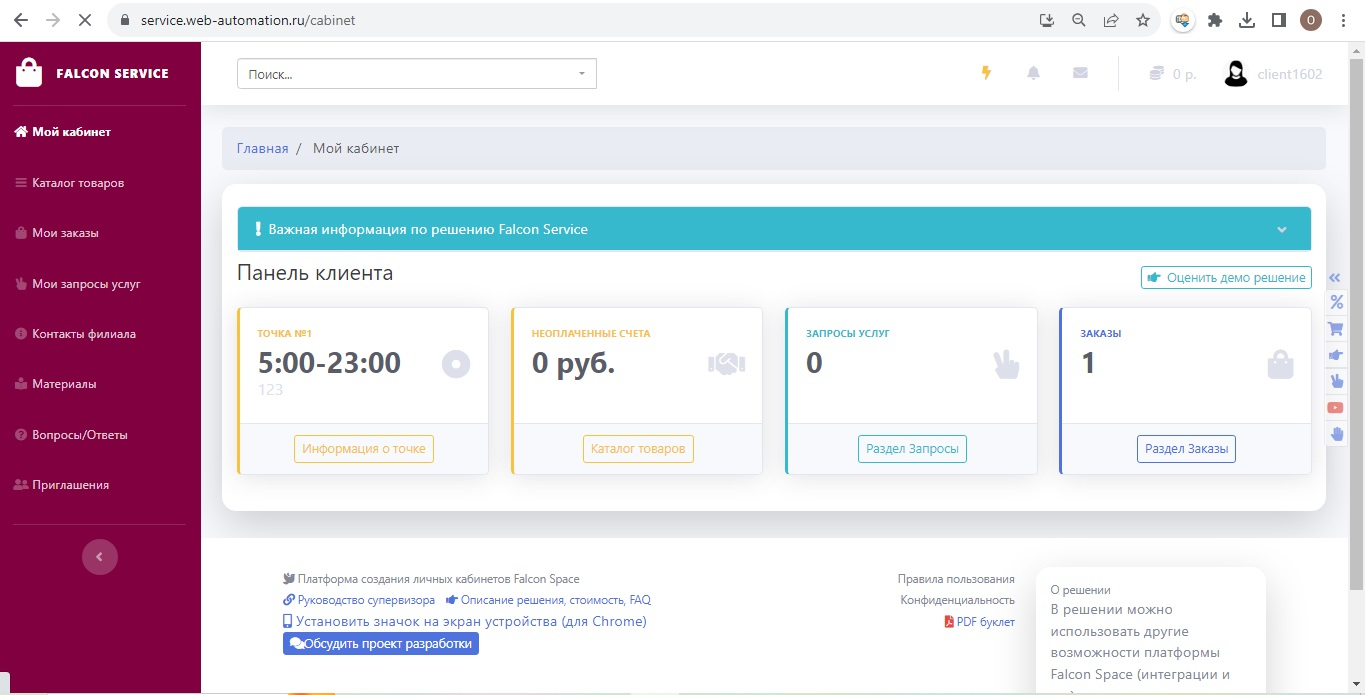Image resolution: width=1365 pixels, height=695 pixels.
Task: Click the zoom magnifier icon in address bar
Action: (x=1079, y=19)
